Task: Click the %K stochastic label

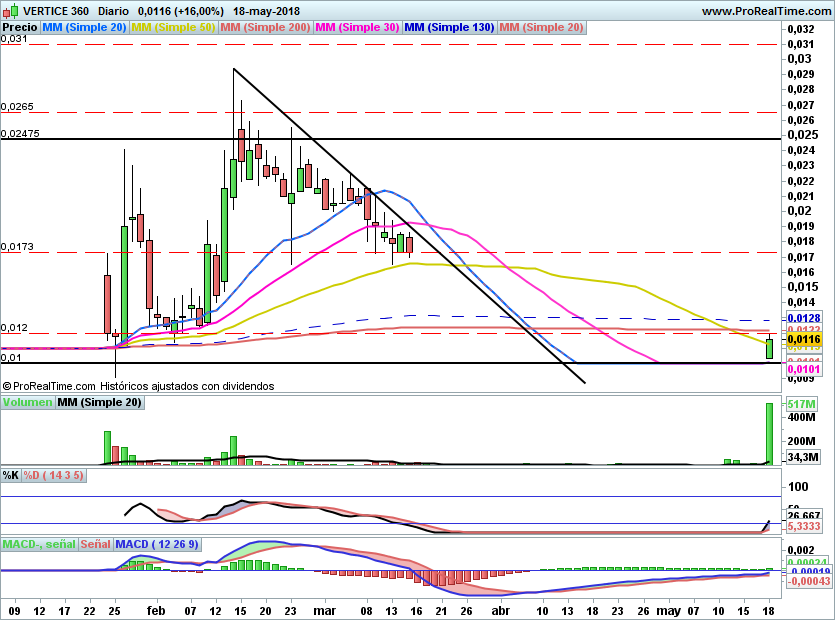Action: (x=11, y=475)
